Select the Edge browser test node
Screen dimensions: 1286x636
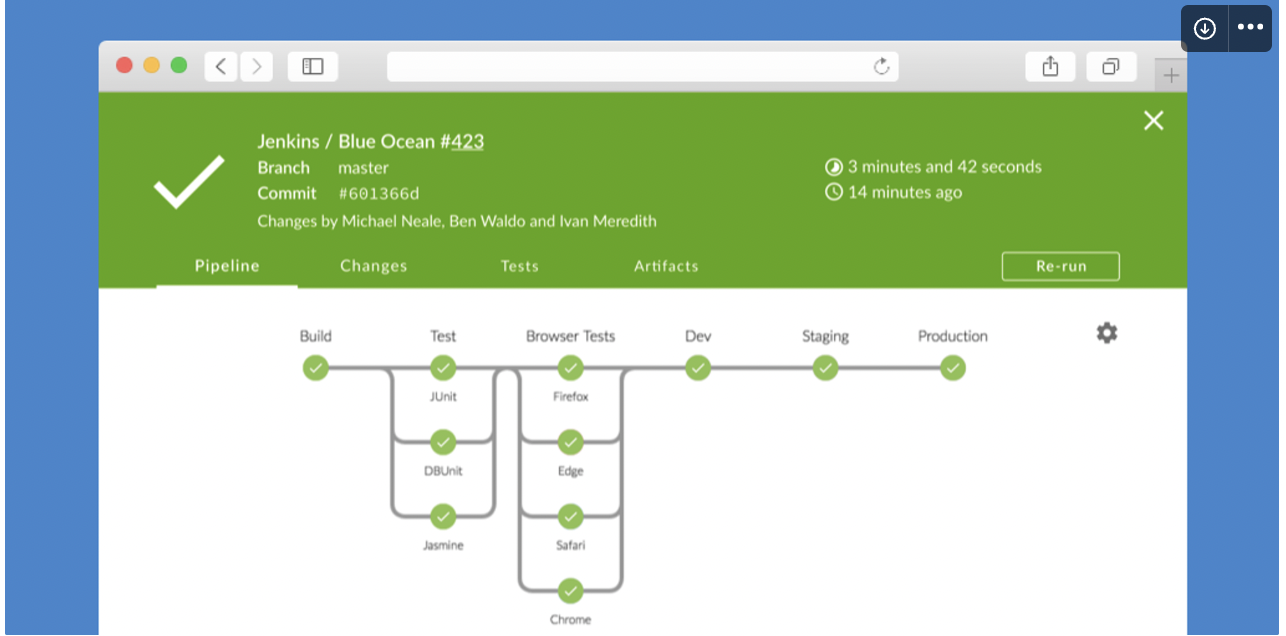(571, 442)
